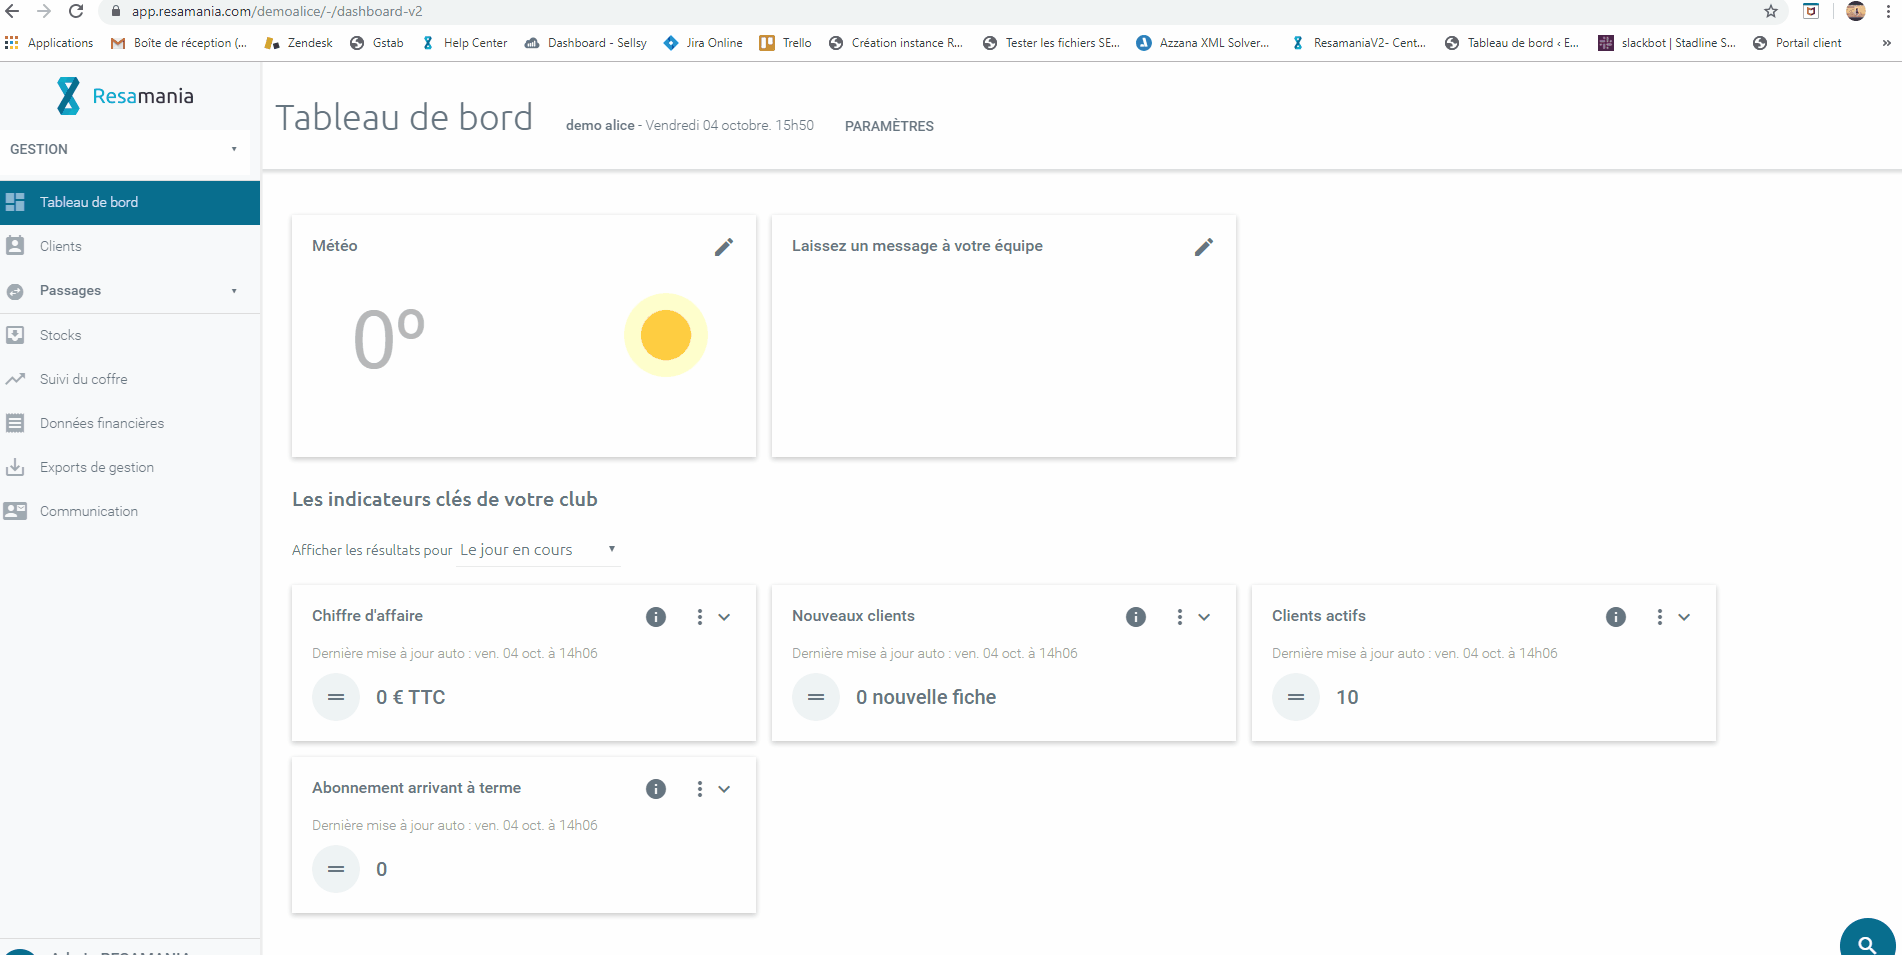The width and height of the screenshot is (1902, 955).
Task: Open the Applications bookmarks shortcut
Action: [x=49, y=43]
